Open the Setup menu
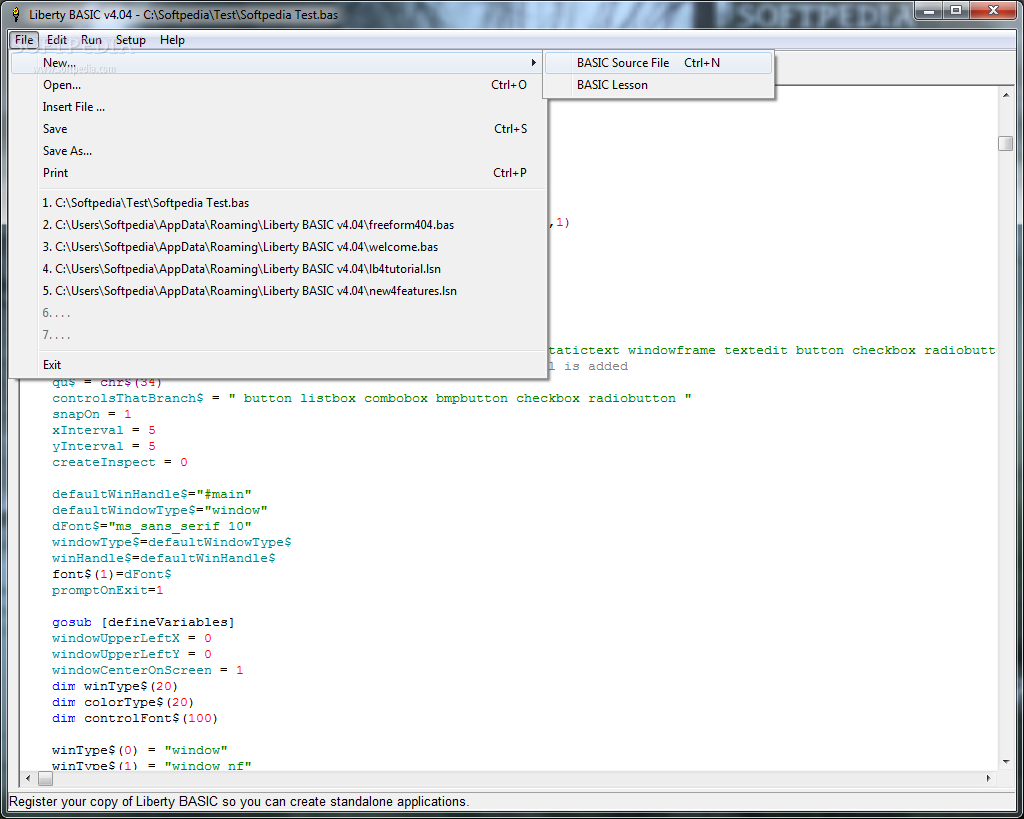Viewport: 1024px width, 819px height. pyautogui.click(x=131, y=40)
